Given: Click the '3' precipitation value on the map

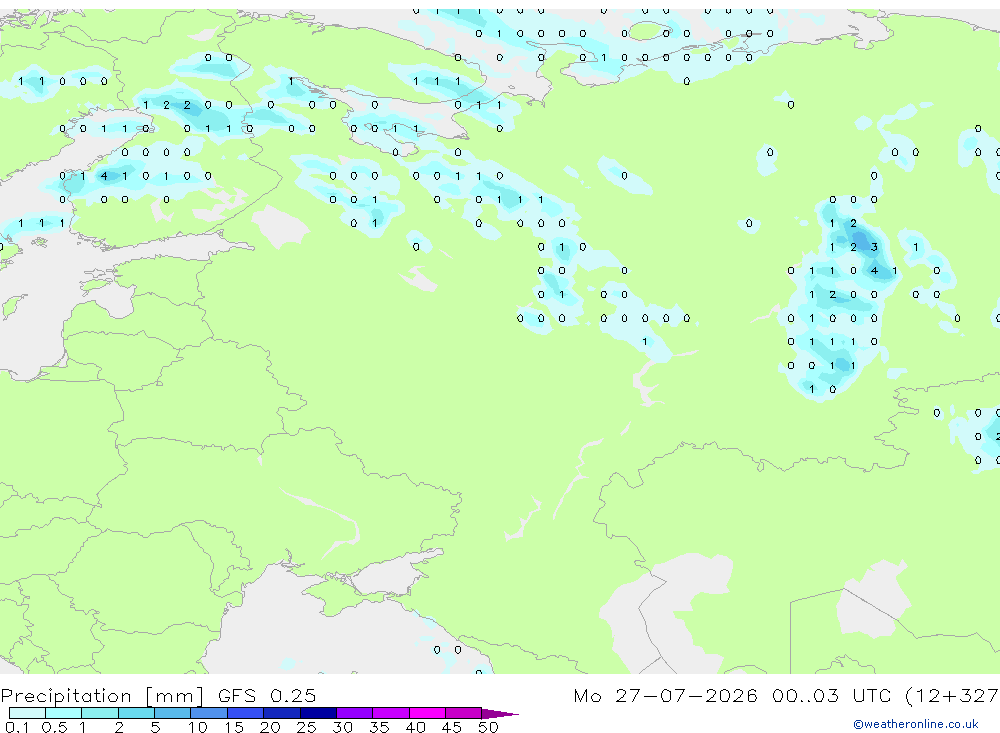Looking at the screenshot, I should [874, 247].
